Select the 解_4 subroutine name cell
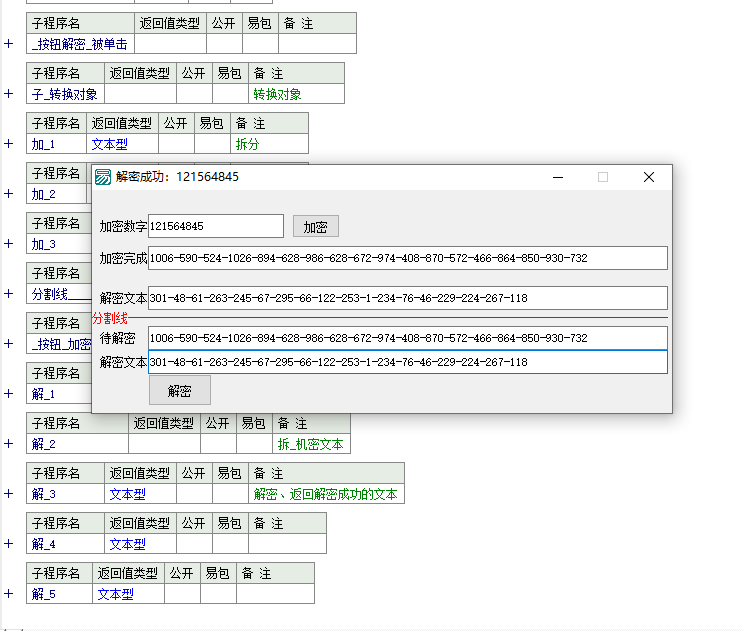743x631 pixels. [x=65, y=544]
